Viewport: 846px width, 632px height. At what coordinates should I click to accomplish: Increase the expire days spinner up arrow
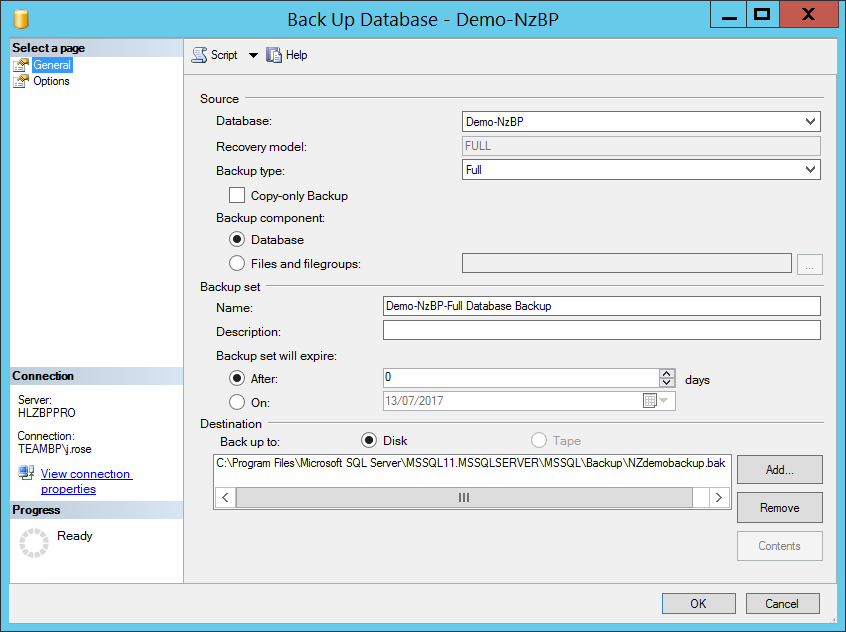pos(667,373)
